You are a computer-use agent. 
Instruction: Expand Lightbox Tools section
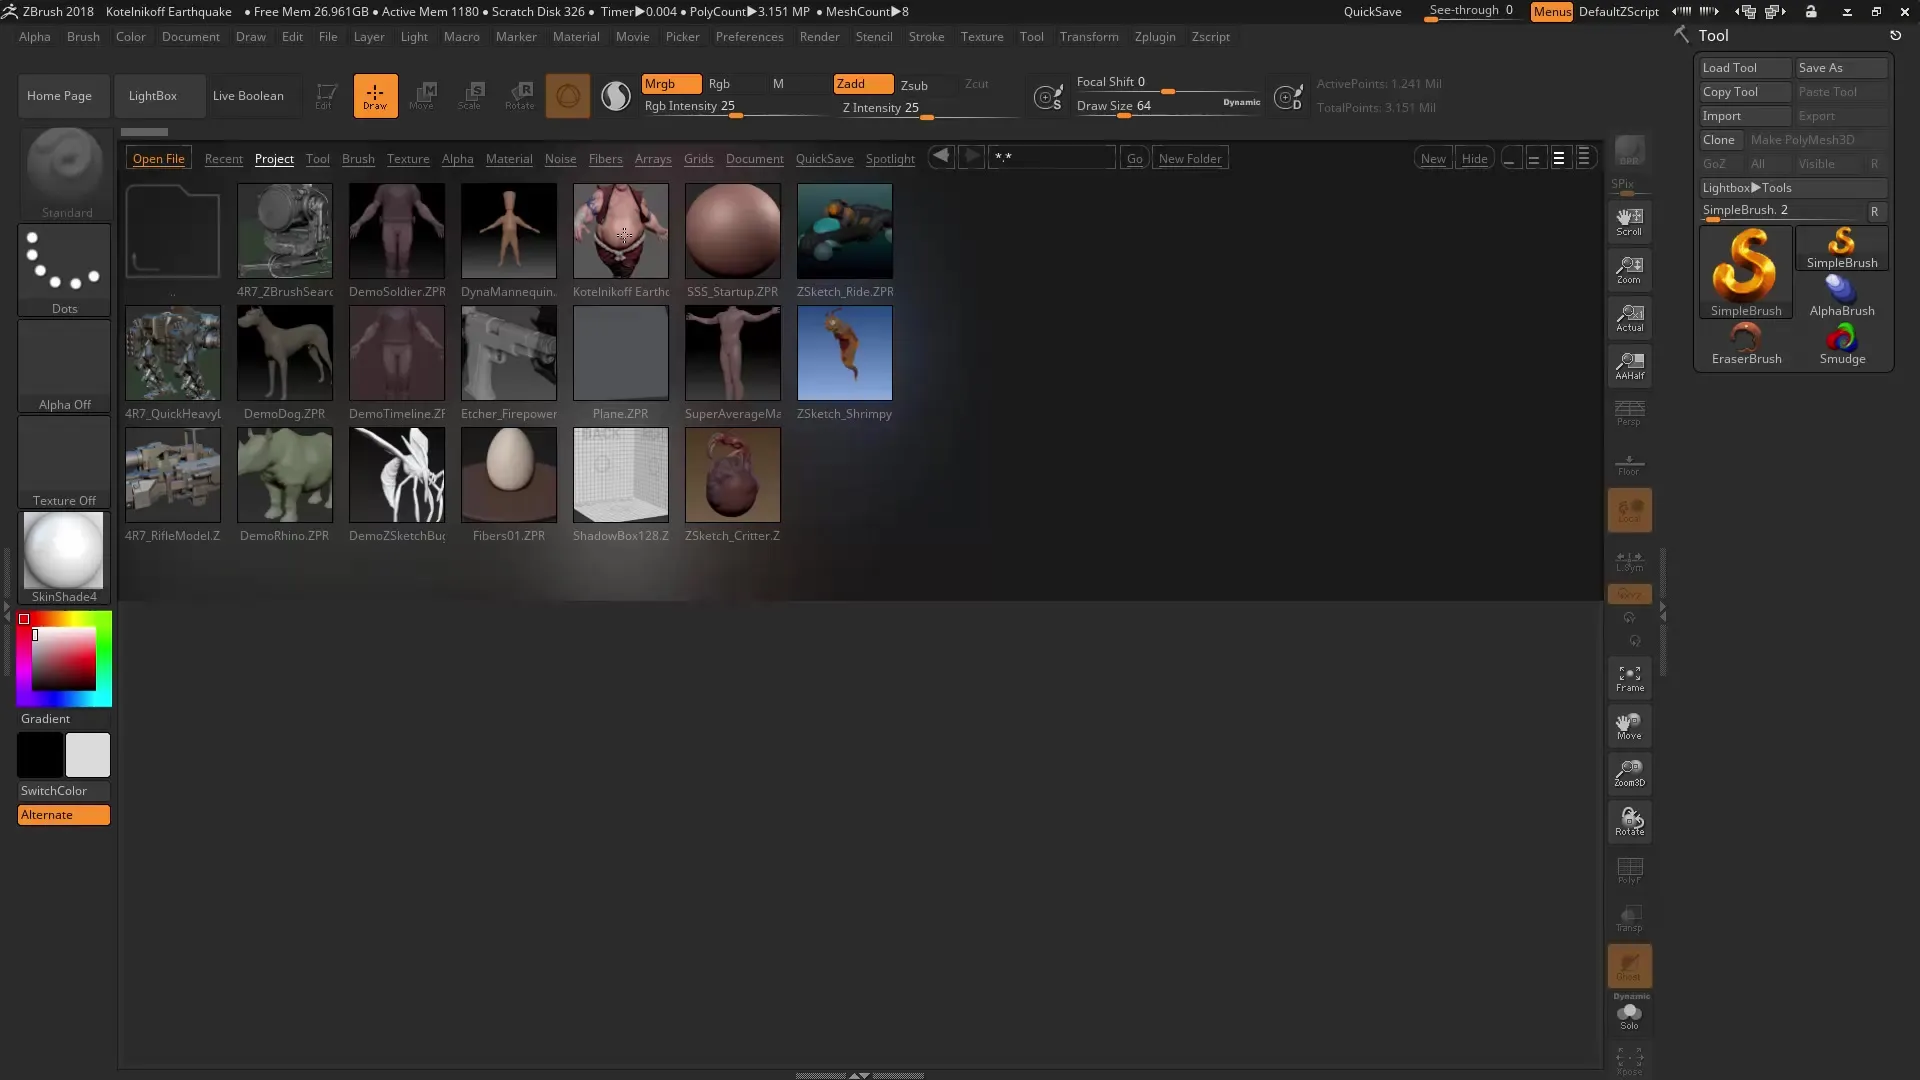coord(1794,188)
